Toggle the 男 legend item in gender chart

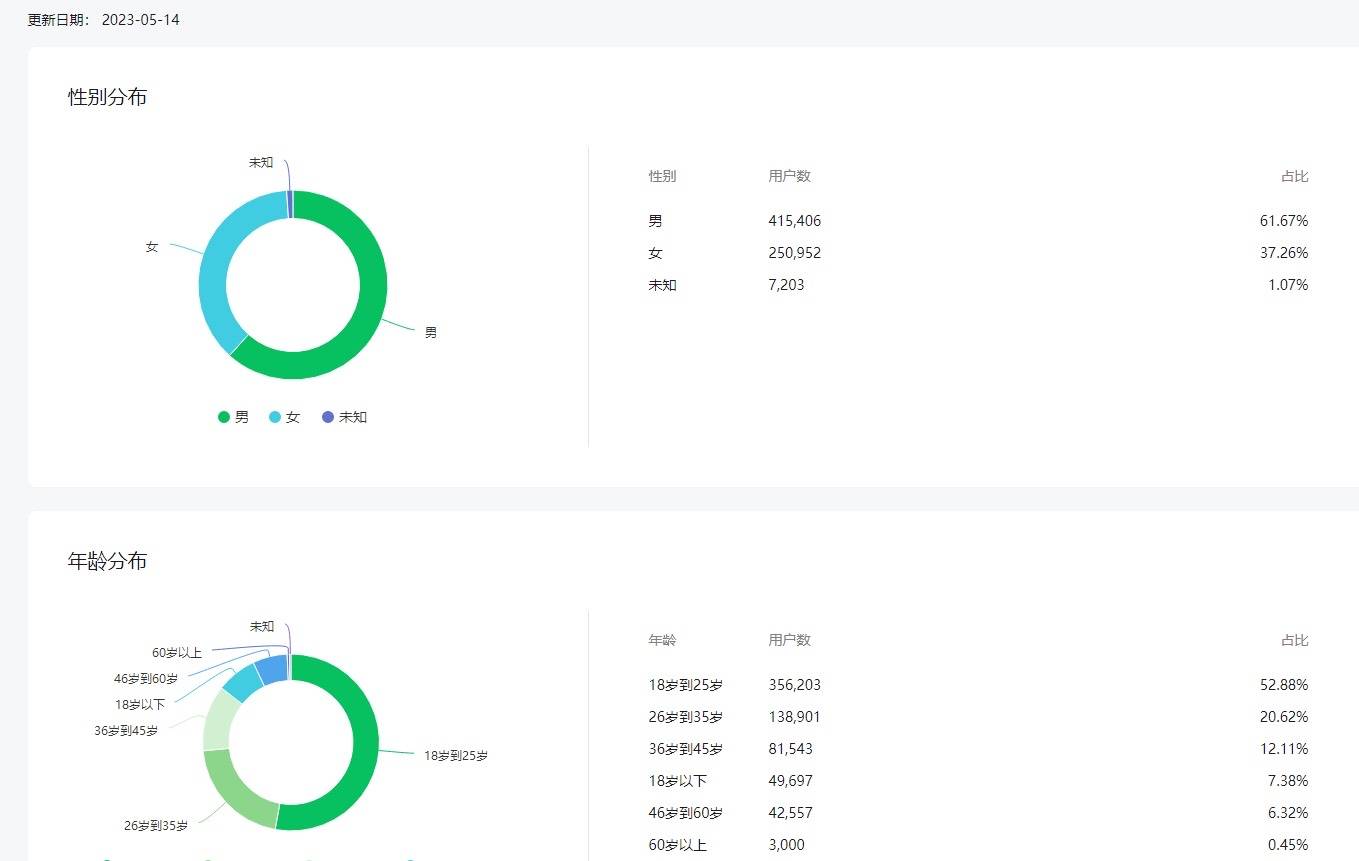point(234,417)
